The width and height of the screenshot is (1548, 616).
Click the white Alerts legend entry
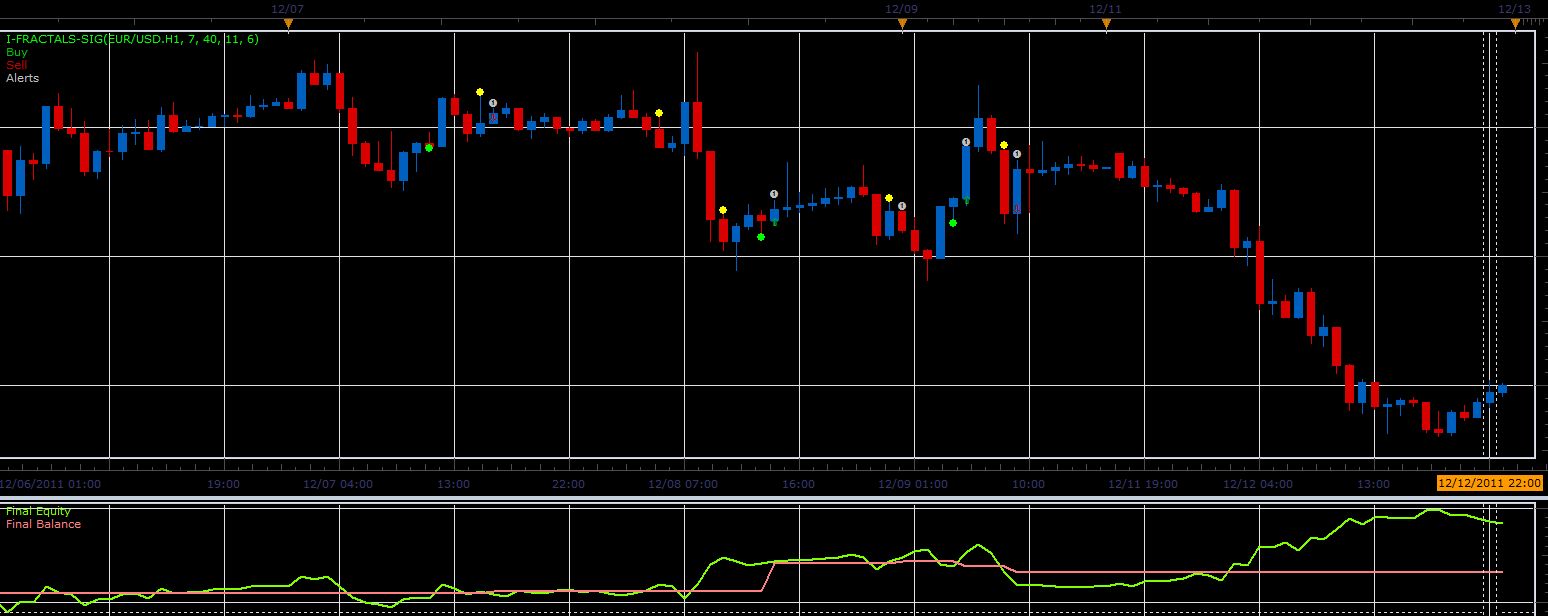(22, 78)
